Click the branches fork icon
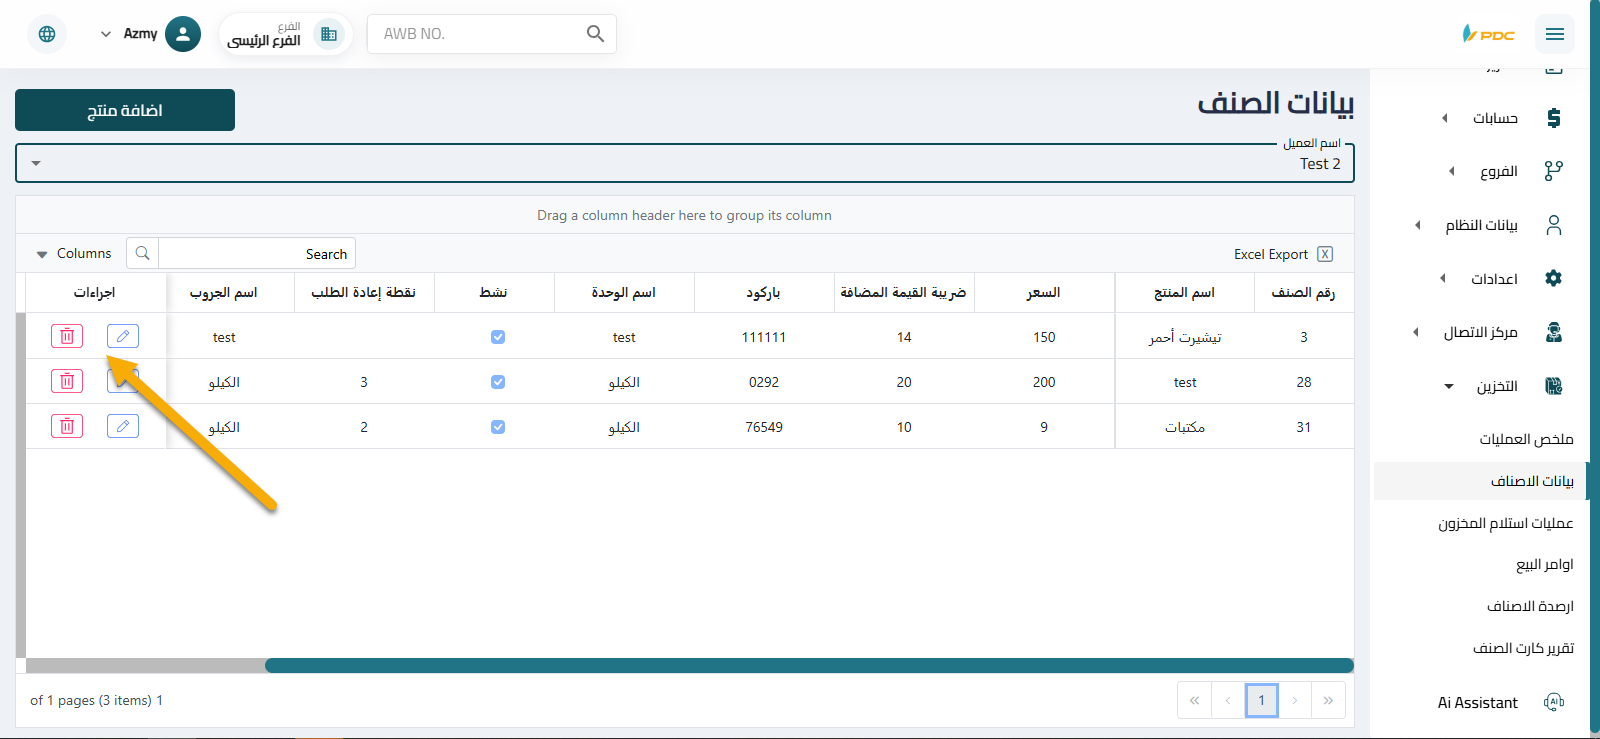Screen dimensions: 1600x739 point(1553,171)
